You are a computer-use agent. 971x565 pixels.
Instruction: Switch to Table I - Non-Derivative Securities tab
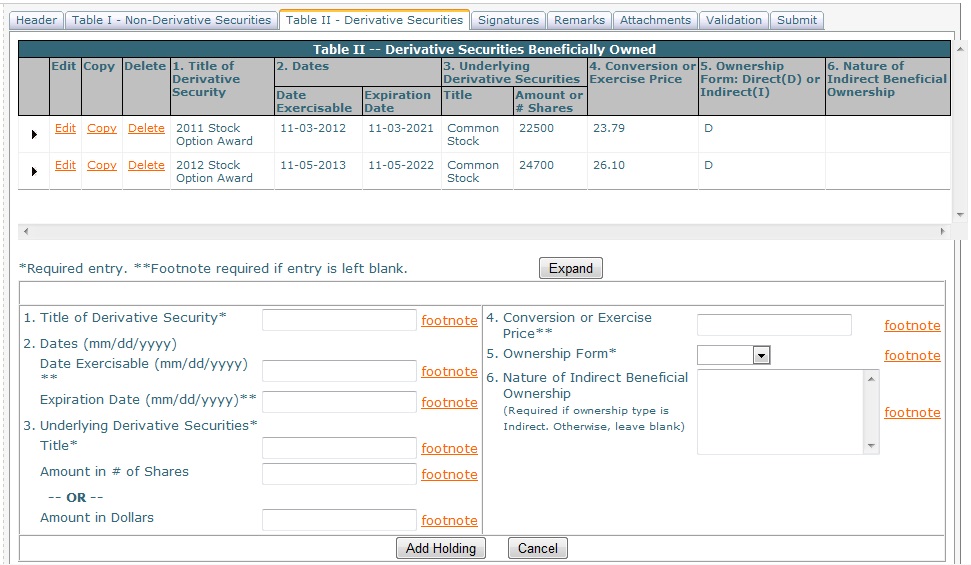point(171,20)
